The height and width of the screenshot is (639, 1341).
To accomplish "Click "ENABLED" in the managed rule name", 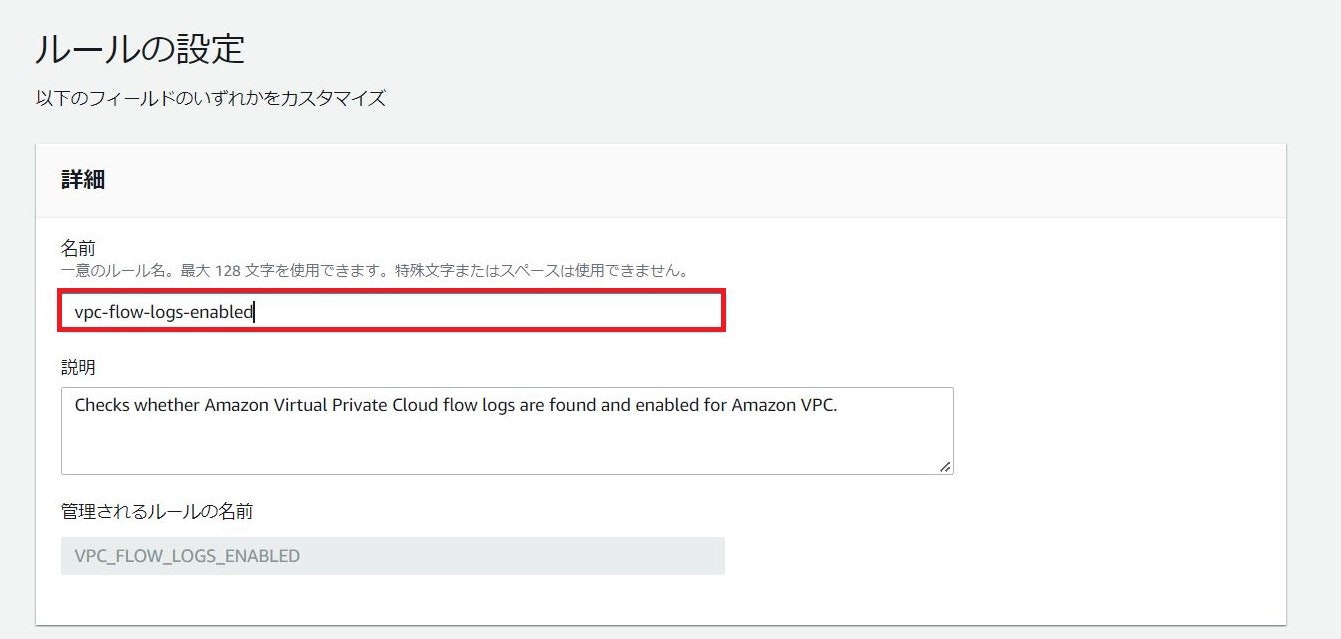I will click(x=264, y=556).
